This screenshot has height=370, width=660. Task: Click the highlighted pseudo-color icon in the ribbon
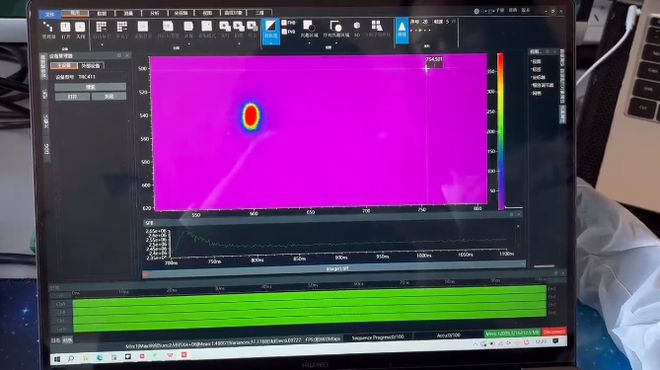click(x=271, y=30)
